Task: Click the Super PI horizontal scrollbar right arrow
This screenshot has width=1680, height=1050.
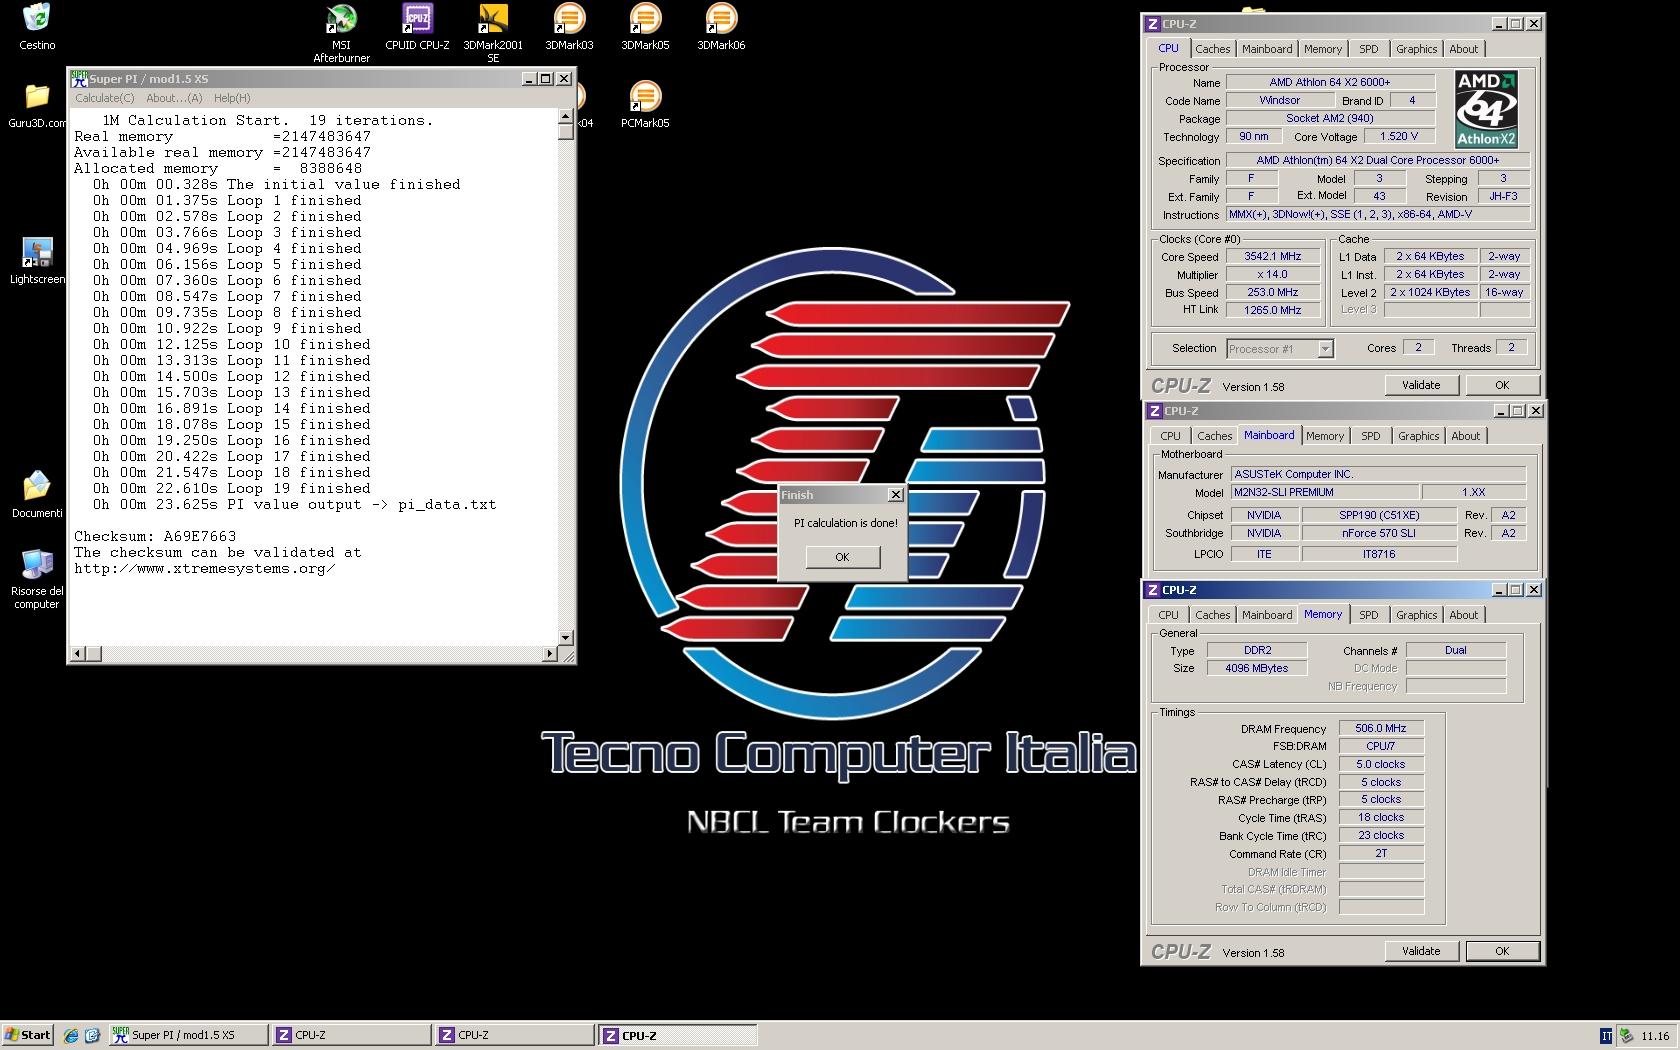Action: [x=549, y=654]
